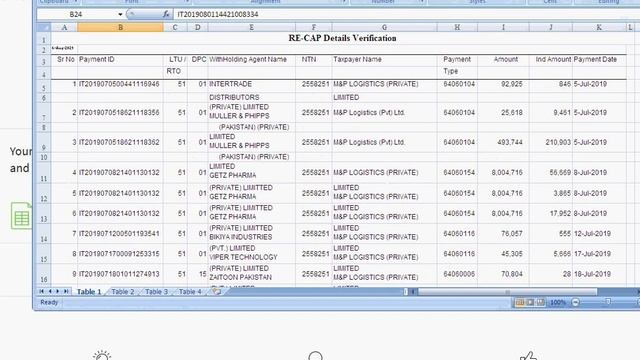Switch to Page Layout view in the status bar
This screenshot has width=640, height=360.
(x=530, y=302)
